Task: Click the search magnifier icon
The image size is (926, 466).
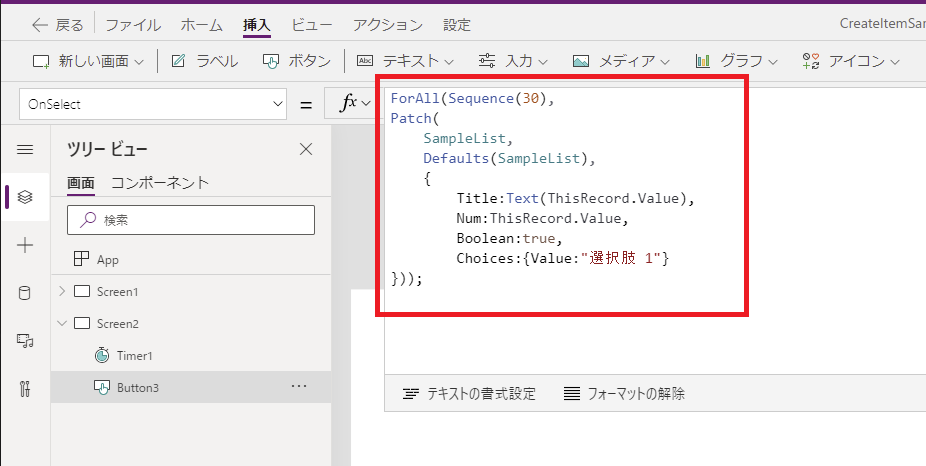Action: tap(88, 220)
